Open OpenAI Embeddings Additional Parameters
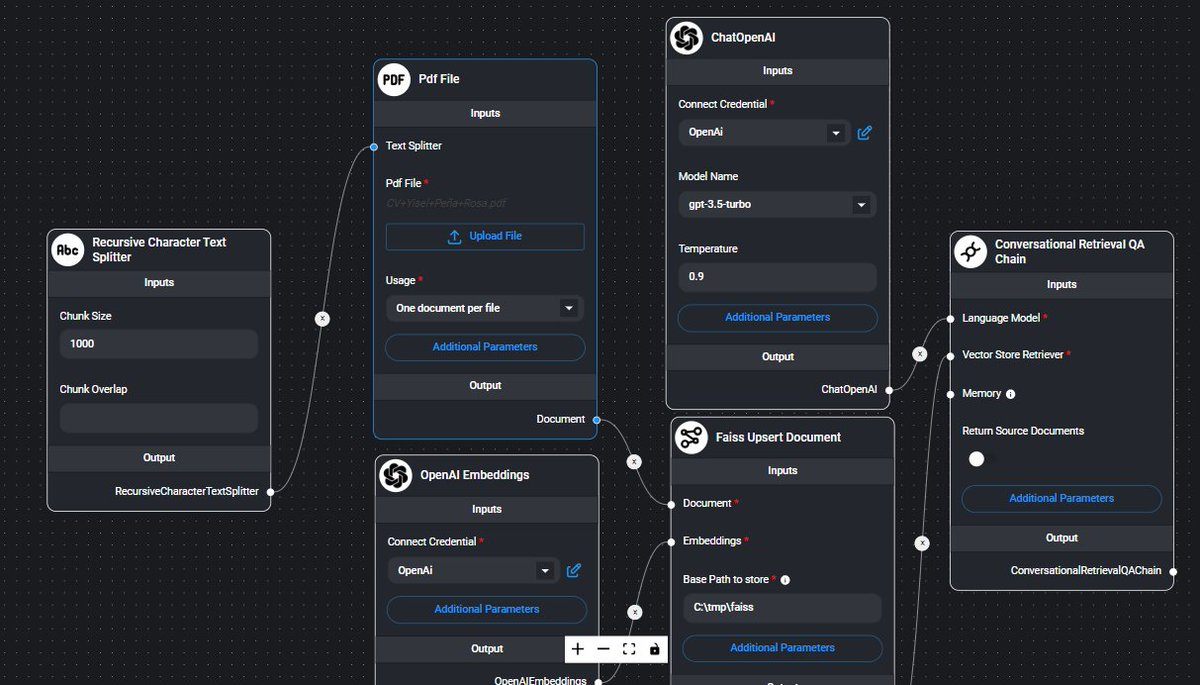 (487, 609)
